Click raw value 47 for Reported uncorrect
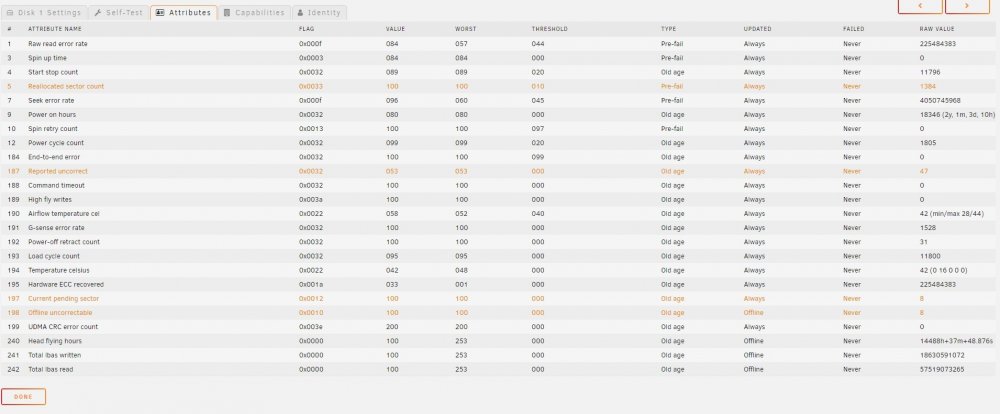The width and height of the screenshot is (1000, 414). coord(924,171)
